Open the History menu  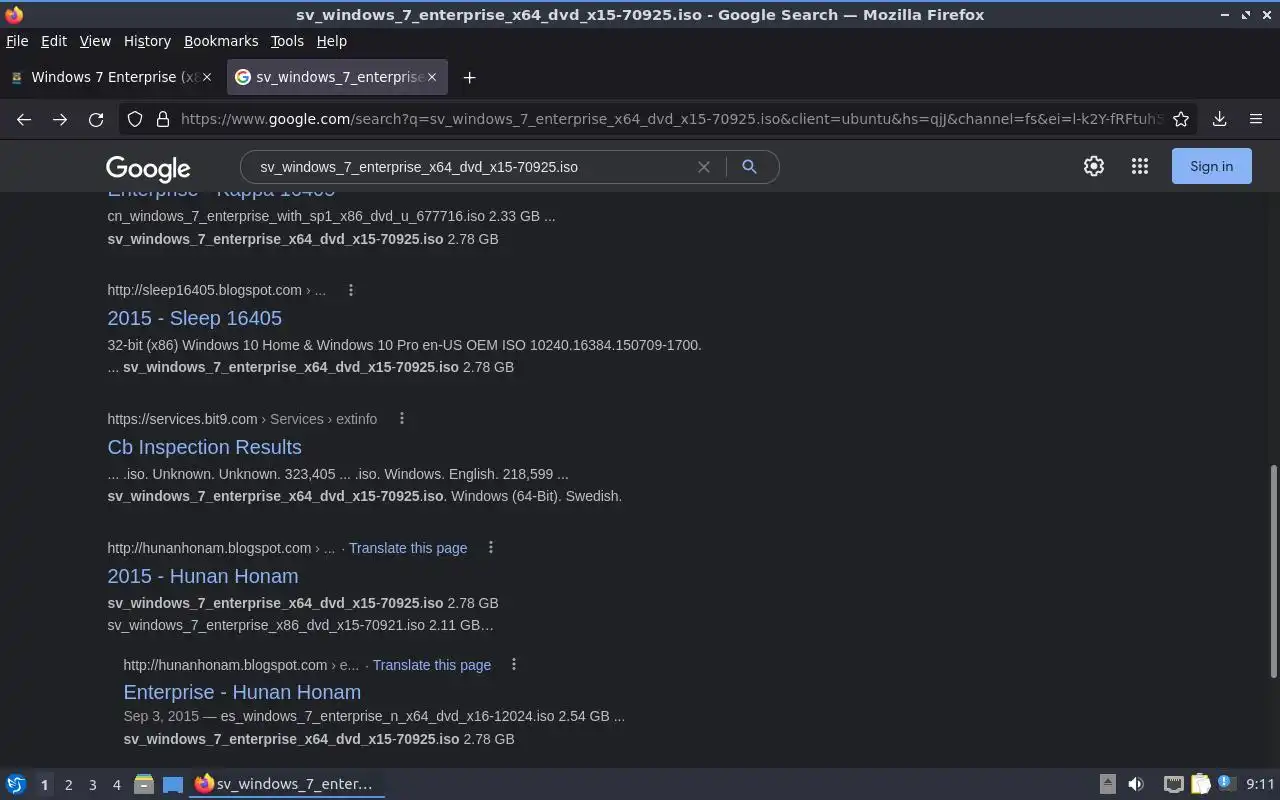click(147, 41)
